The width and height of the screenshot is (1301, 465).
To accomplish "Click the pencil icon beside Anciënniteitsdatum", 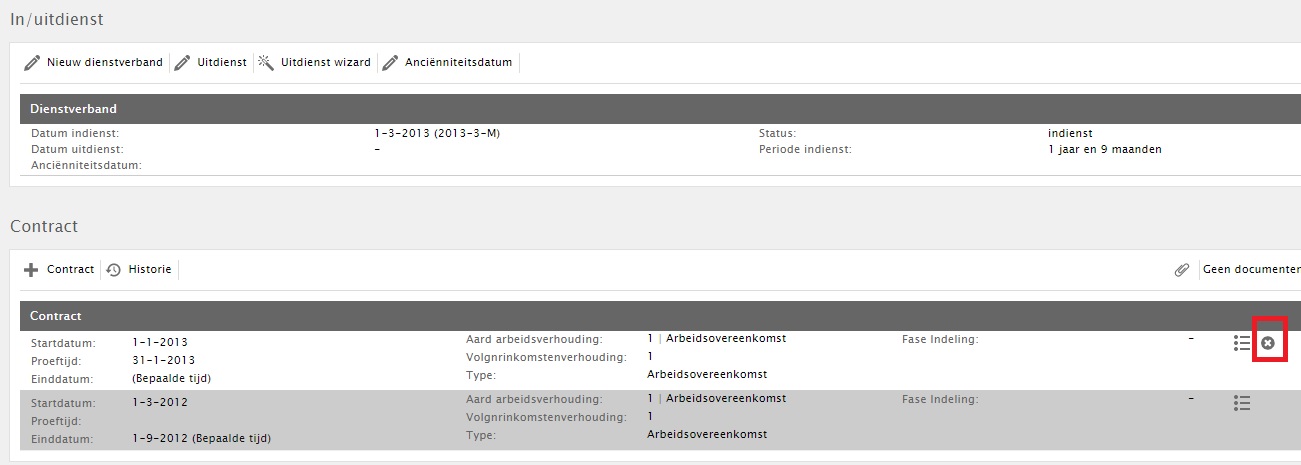I will [390, 63].
